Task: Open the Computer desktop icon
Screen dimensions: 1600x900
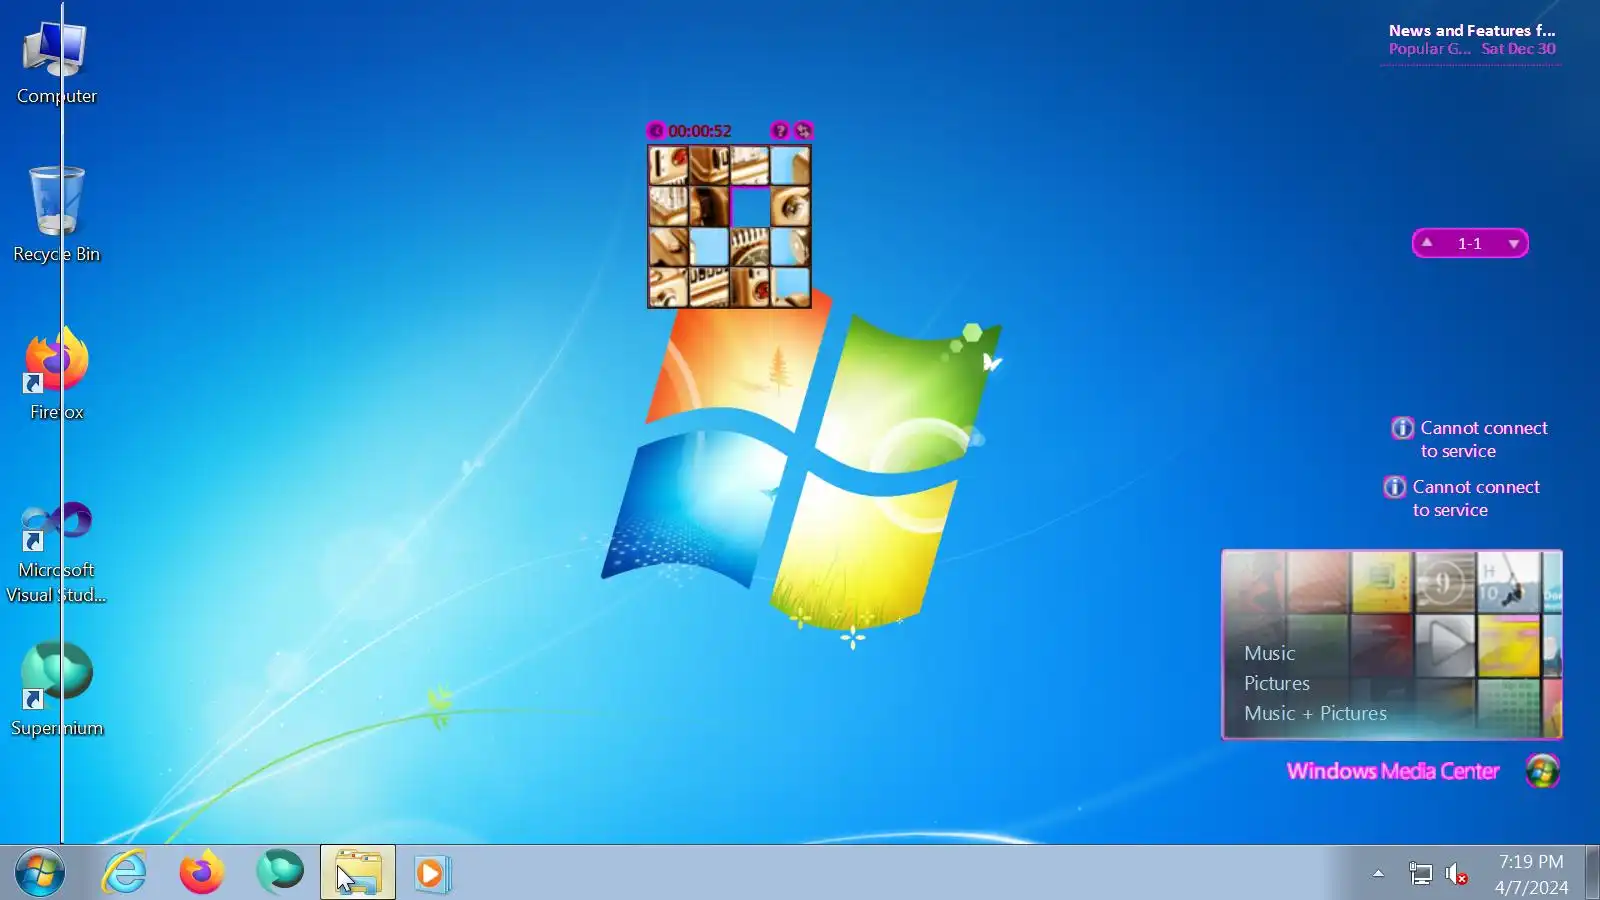Action: click(x=56, y=62)
